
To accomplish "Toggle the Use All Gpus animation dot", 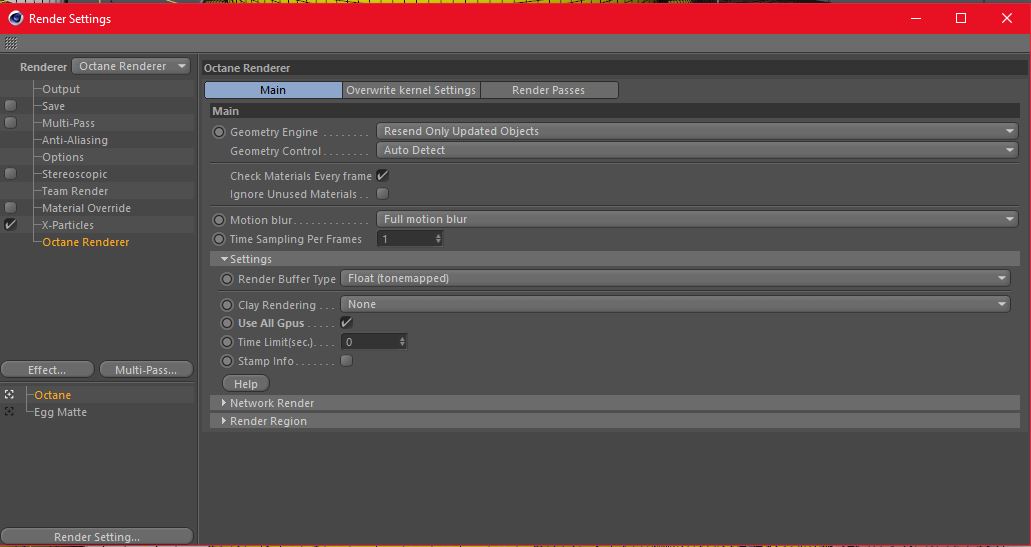I will pos(227,323).
